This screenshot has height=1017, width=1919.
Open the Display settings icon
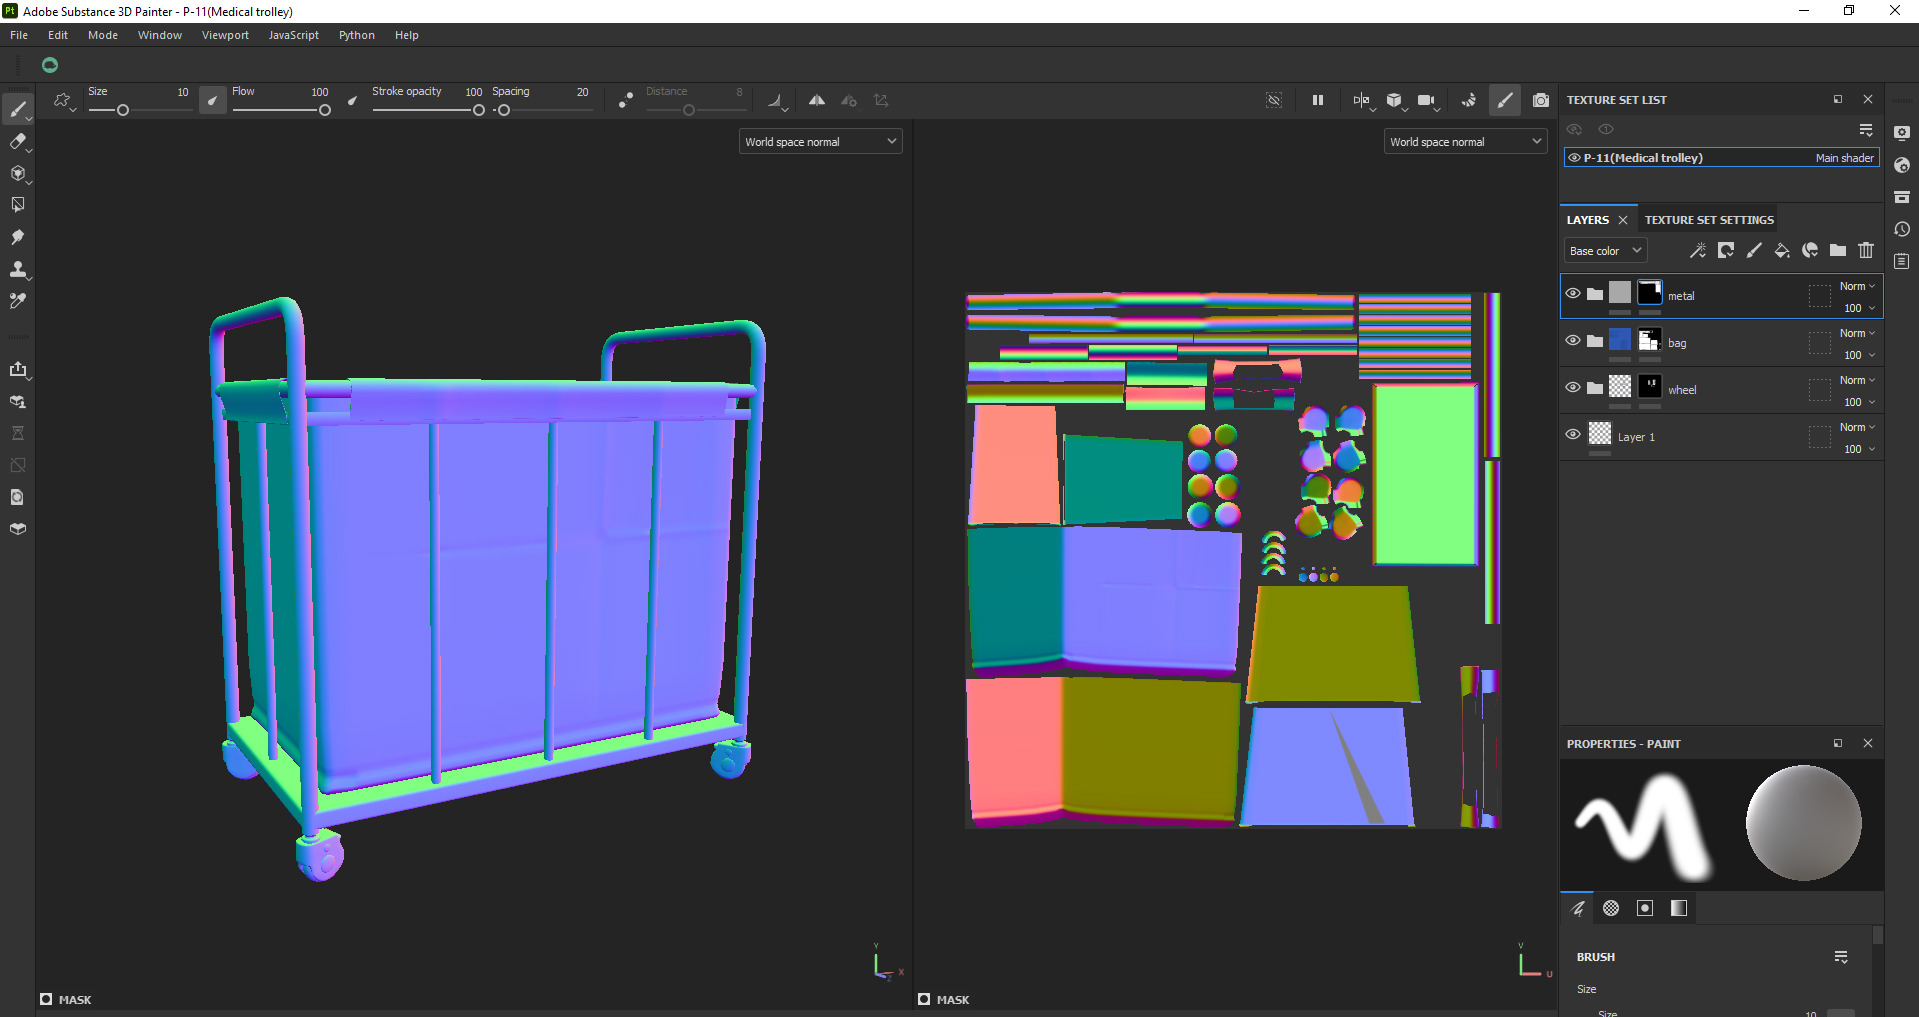(x=1902, y=133)
